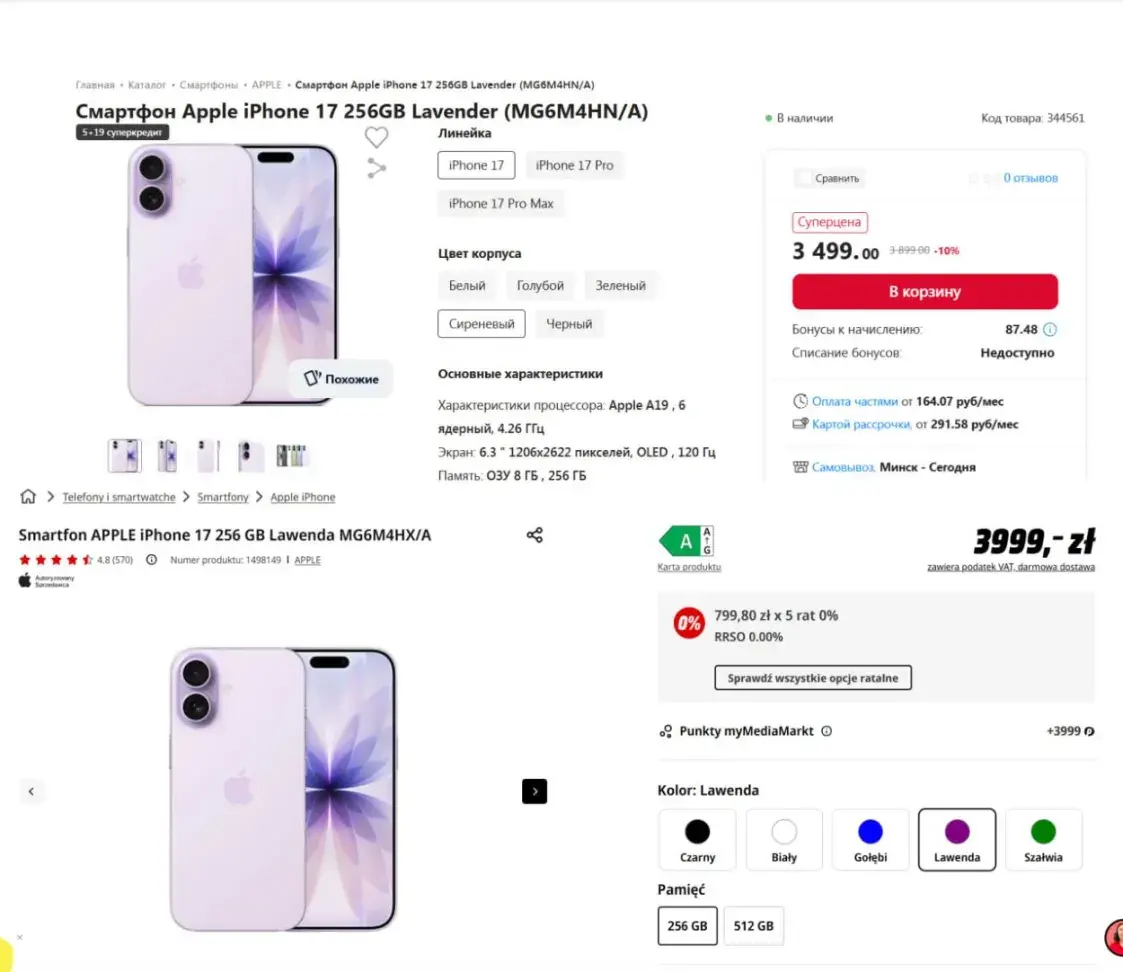This screenshot has height=972, width=1123.
Task: Select the 512 GB memory option
Action: 754,926
